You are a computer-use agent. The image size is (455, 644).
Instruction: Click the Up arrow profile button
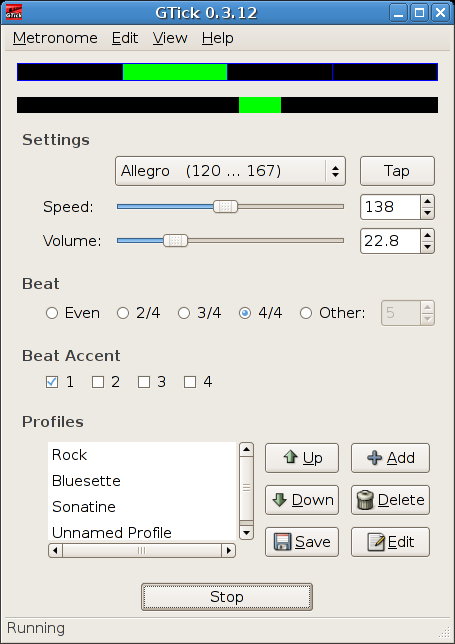302,458
